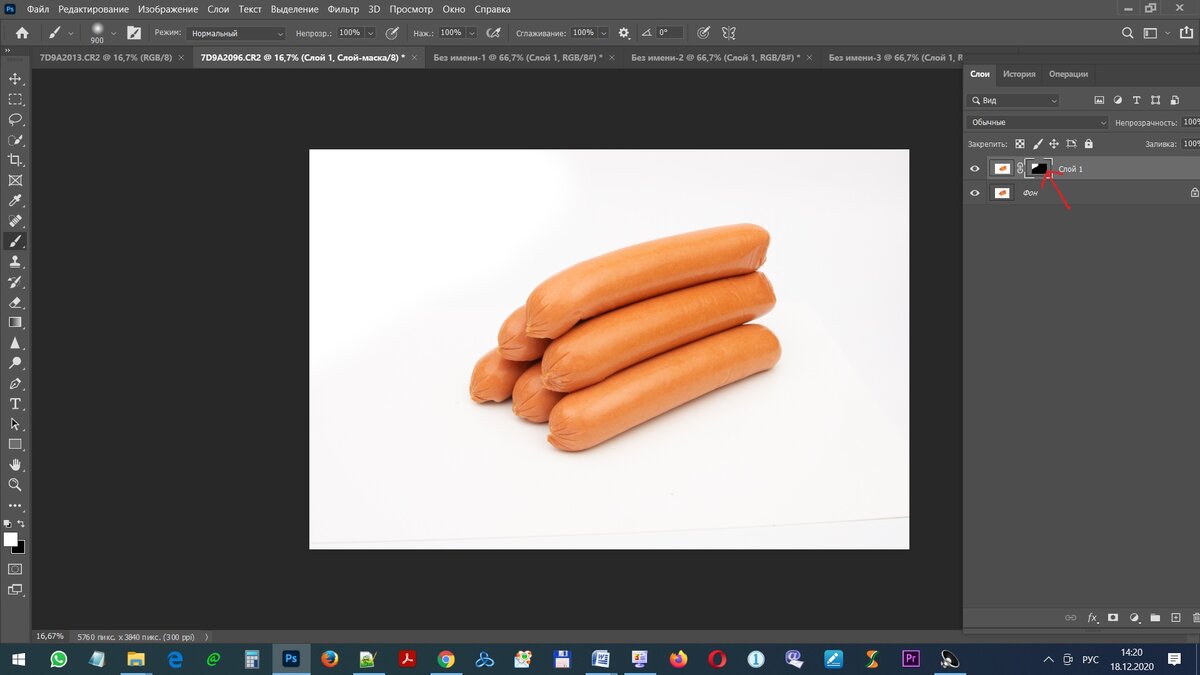Screen dimensions: 1200x675
Task: Open the Файл menu
Action: [37, 9]
